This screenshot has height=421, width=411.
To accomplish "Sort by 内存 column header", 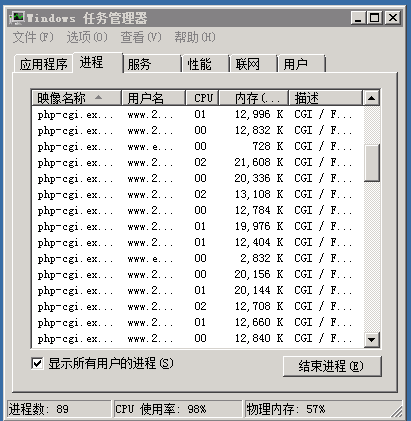I will point(254,98).
